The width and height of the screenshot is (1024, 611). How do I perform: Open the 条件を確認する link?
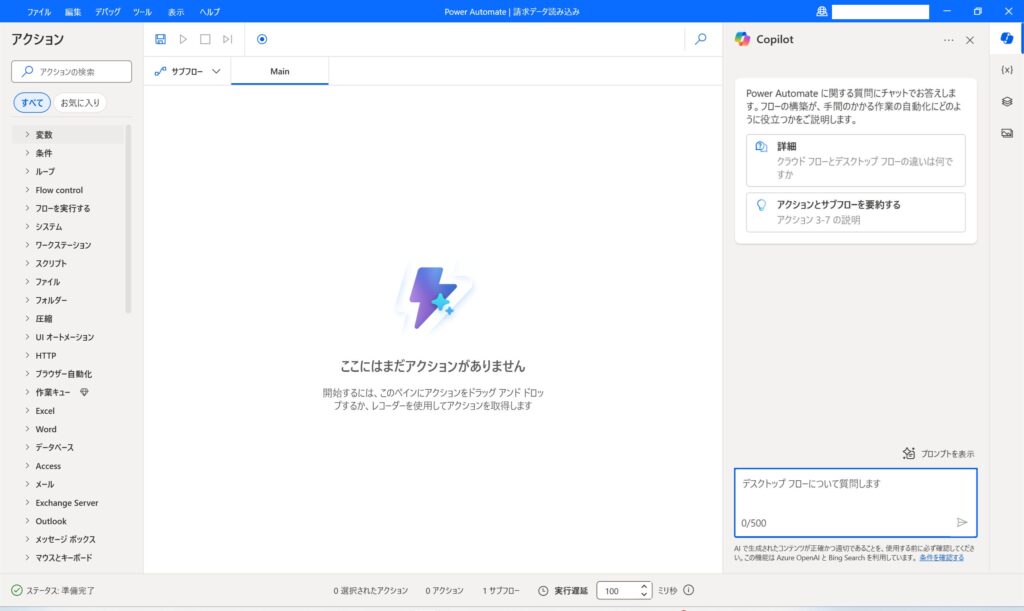point(941,558)
